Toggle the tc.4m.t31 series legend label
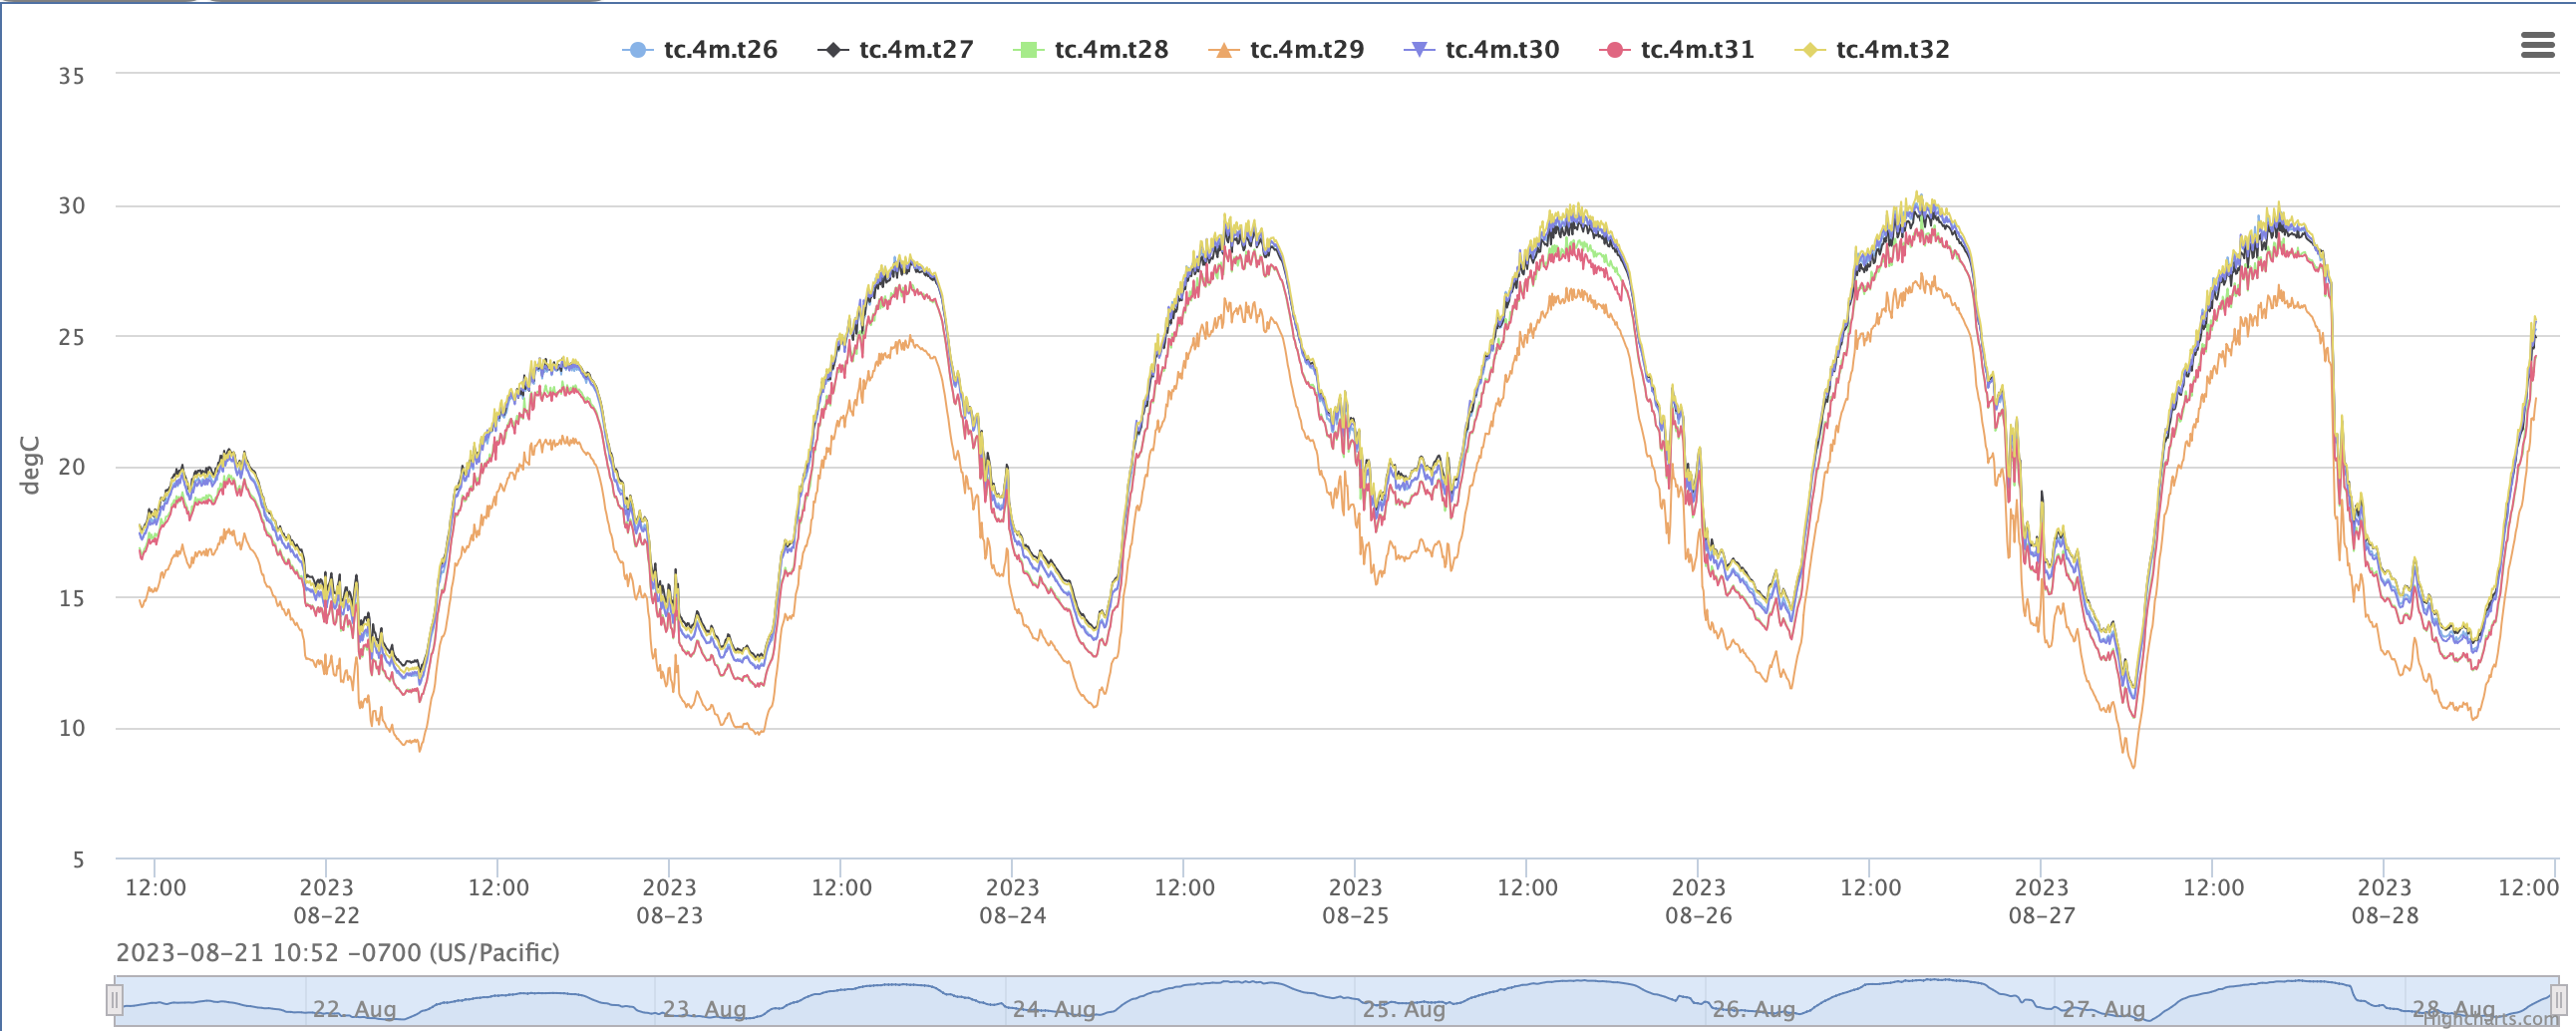This screenshot has width=2576, height=1031. click(1697, 50)
